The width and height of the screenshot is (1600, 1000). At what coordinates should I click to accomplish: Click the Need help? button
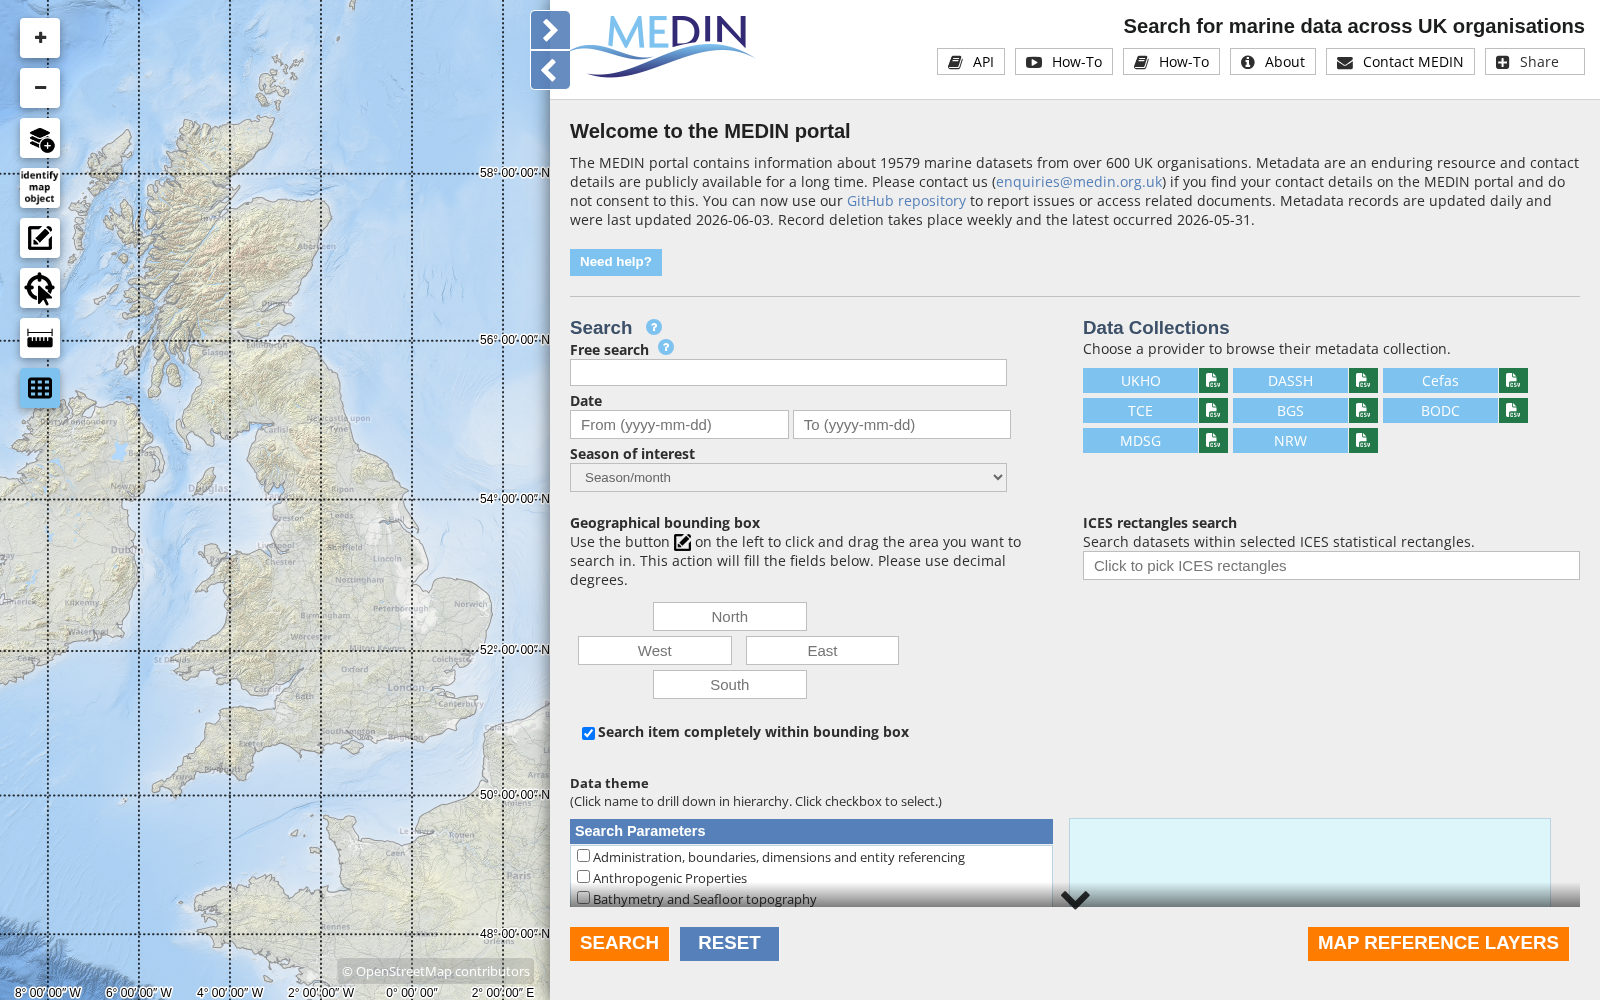[616, 262]
